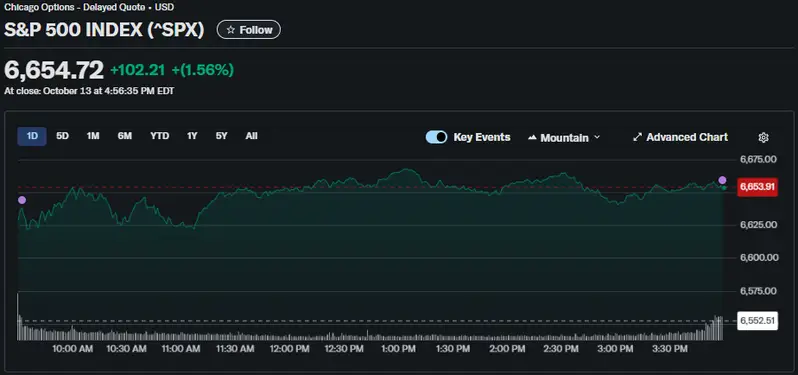Click the Key Events label text
The height and width of the screenshot is (375, 798).
[x=481, y=137]
